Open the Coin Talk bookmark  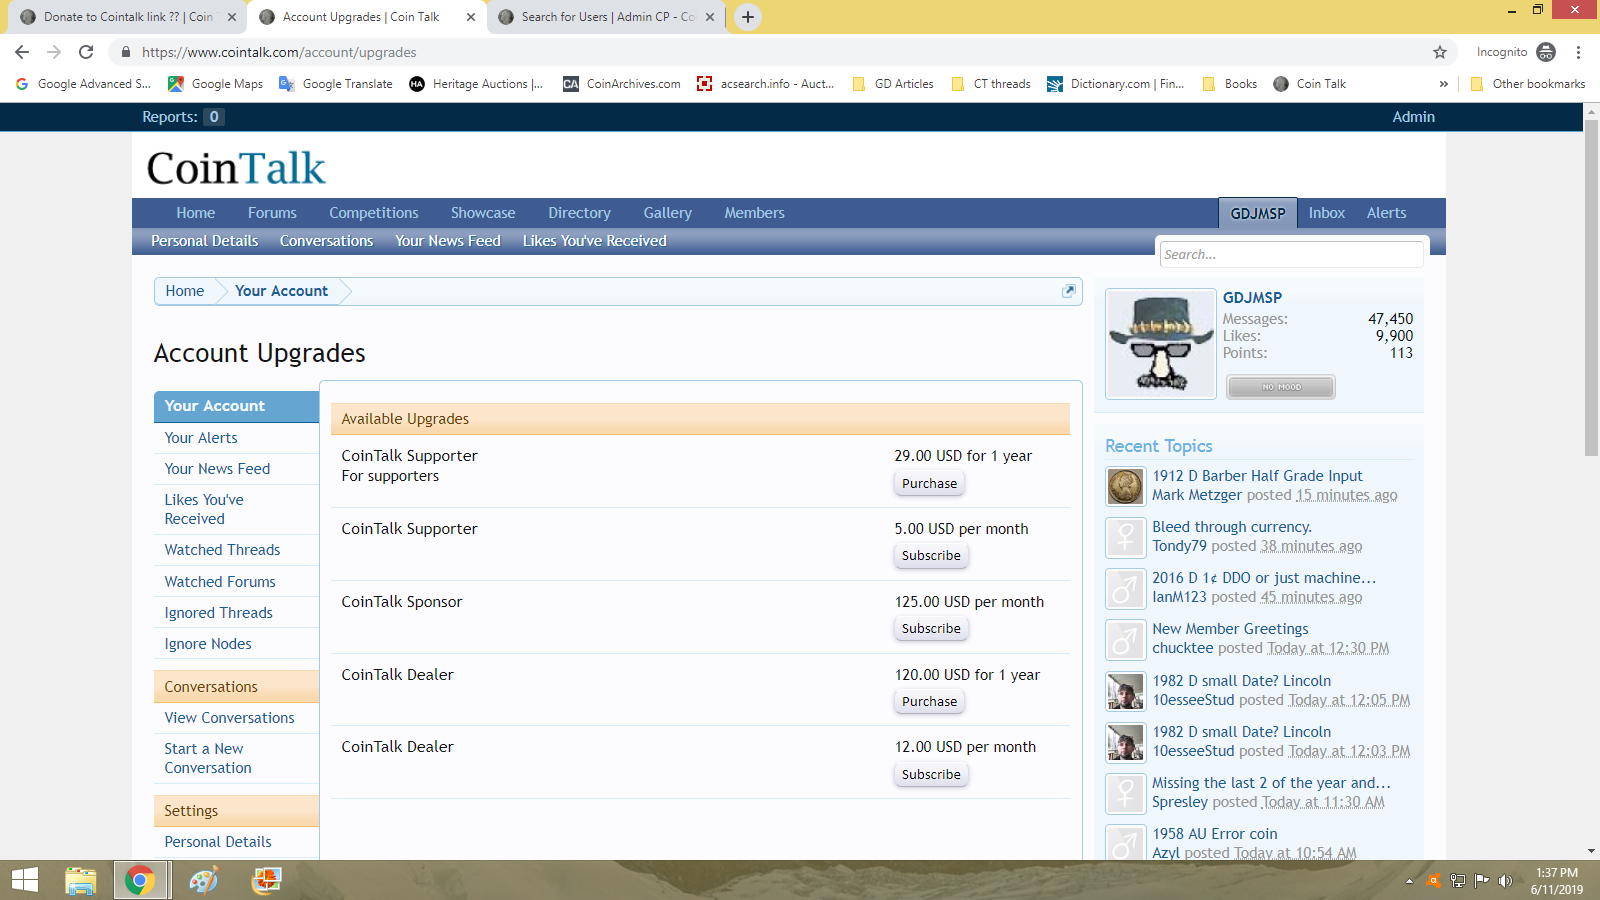[1310, 84]
